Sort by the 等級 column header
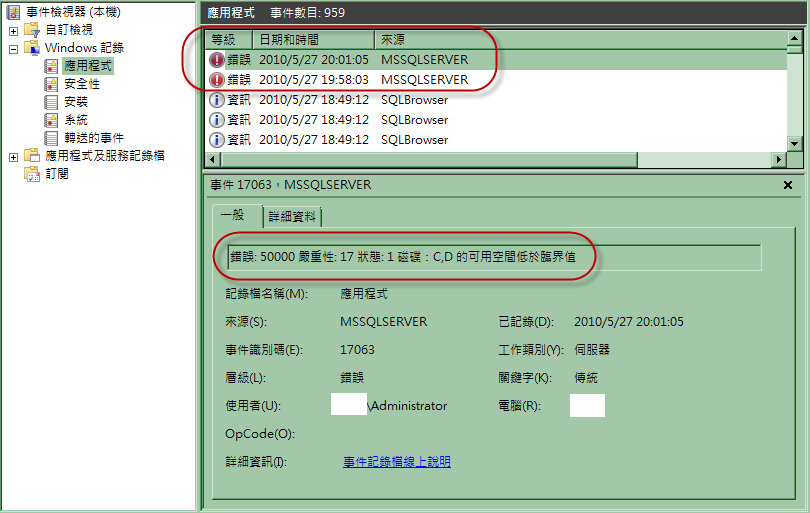Screen dimensions: 810x513 229,39
